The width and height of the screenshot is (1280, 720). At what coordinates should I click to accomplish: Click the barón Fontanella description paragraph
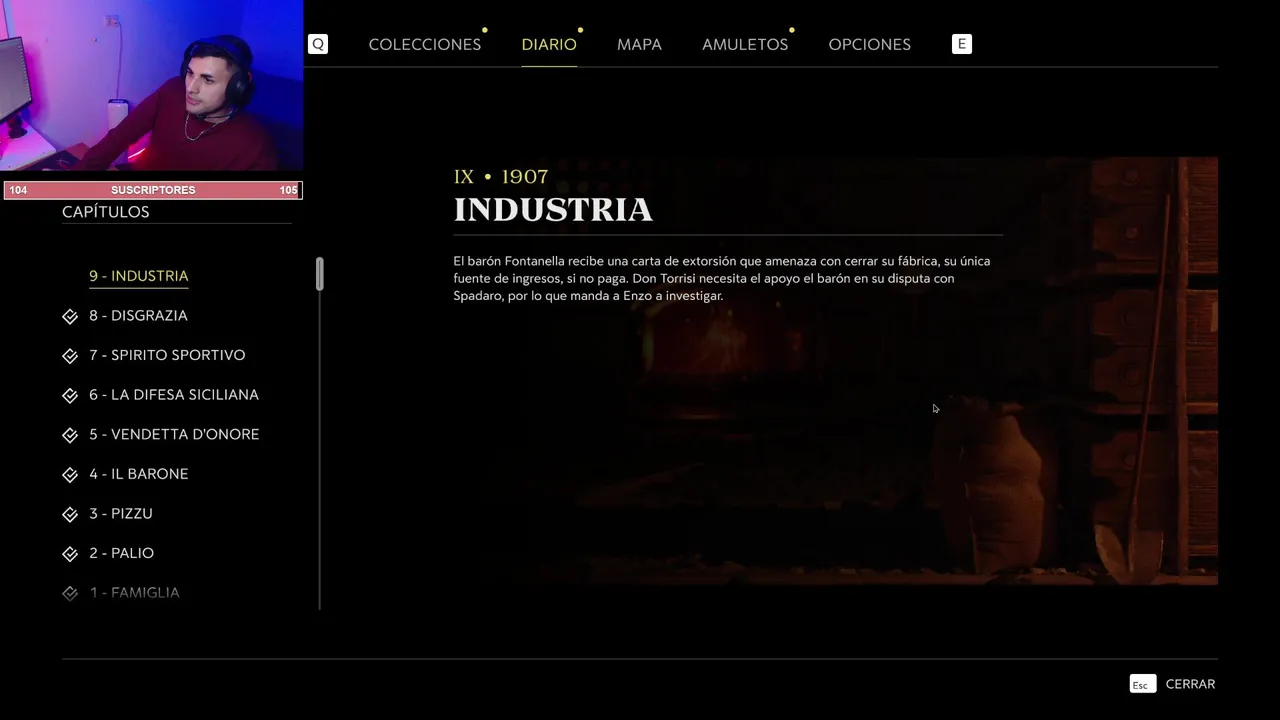pyautogui.click(x=722, y=278)
